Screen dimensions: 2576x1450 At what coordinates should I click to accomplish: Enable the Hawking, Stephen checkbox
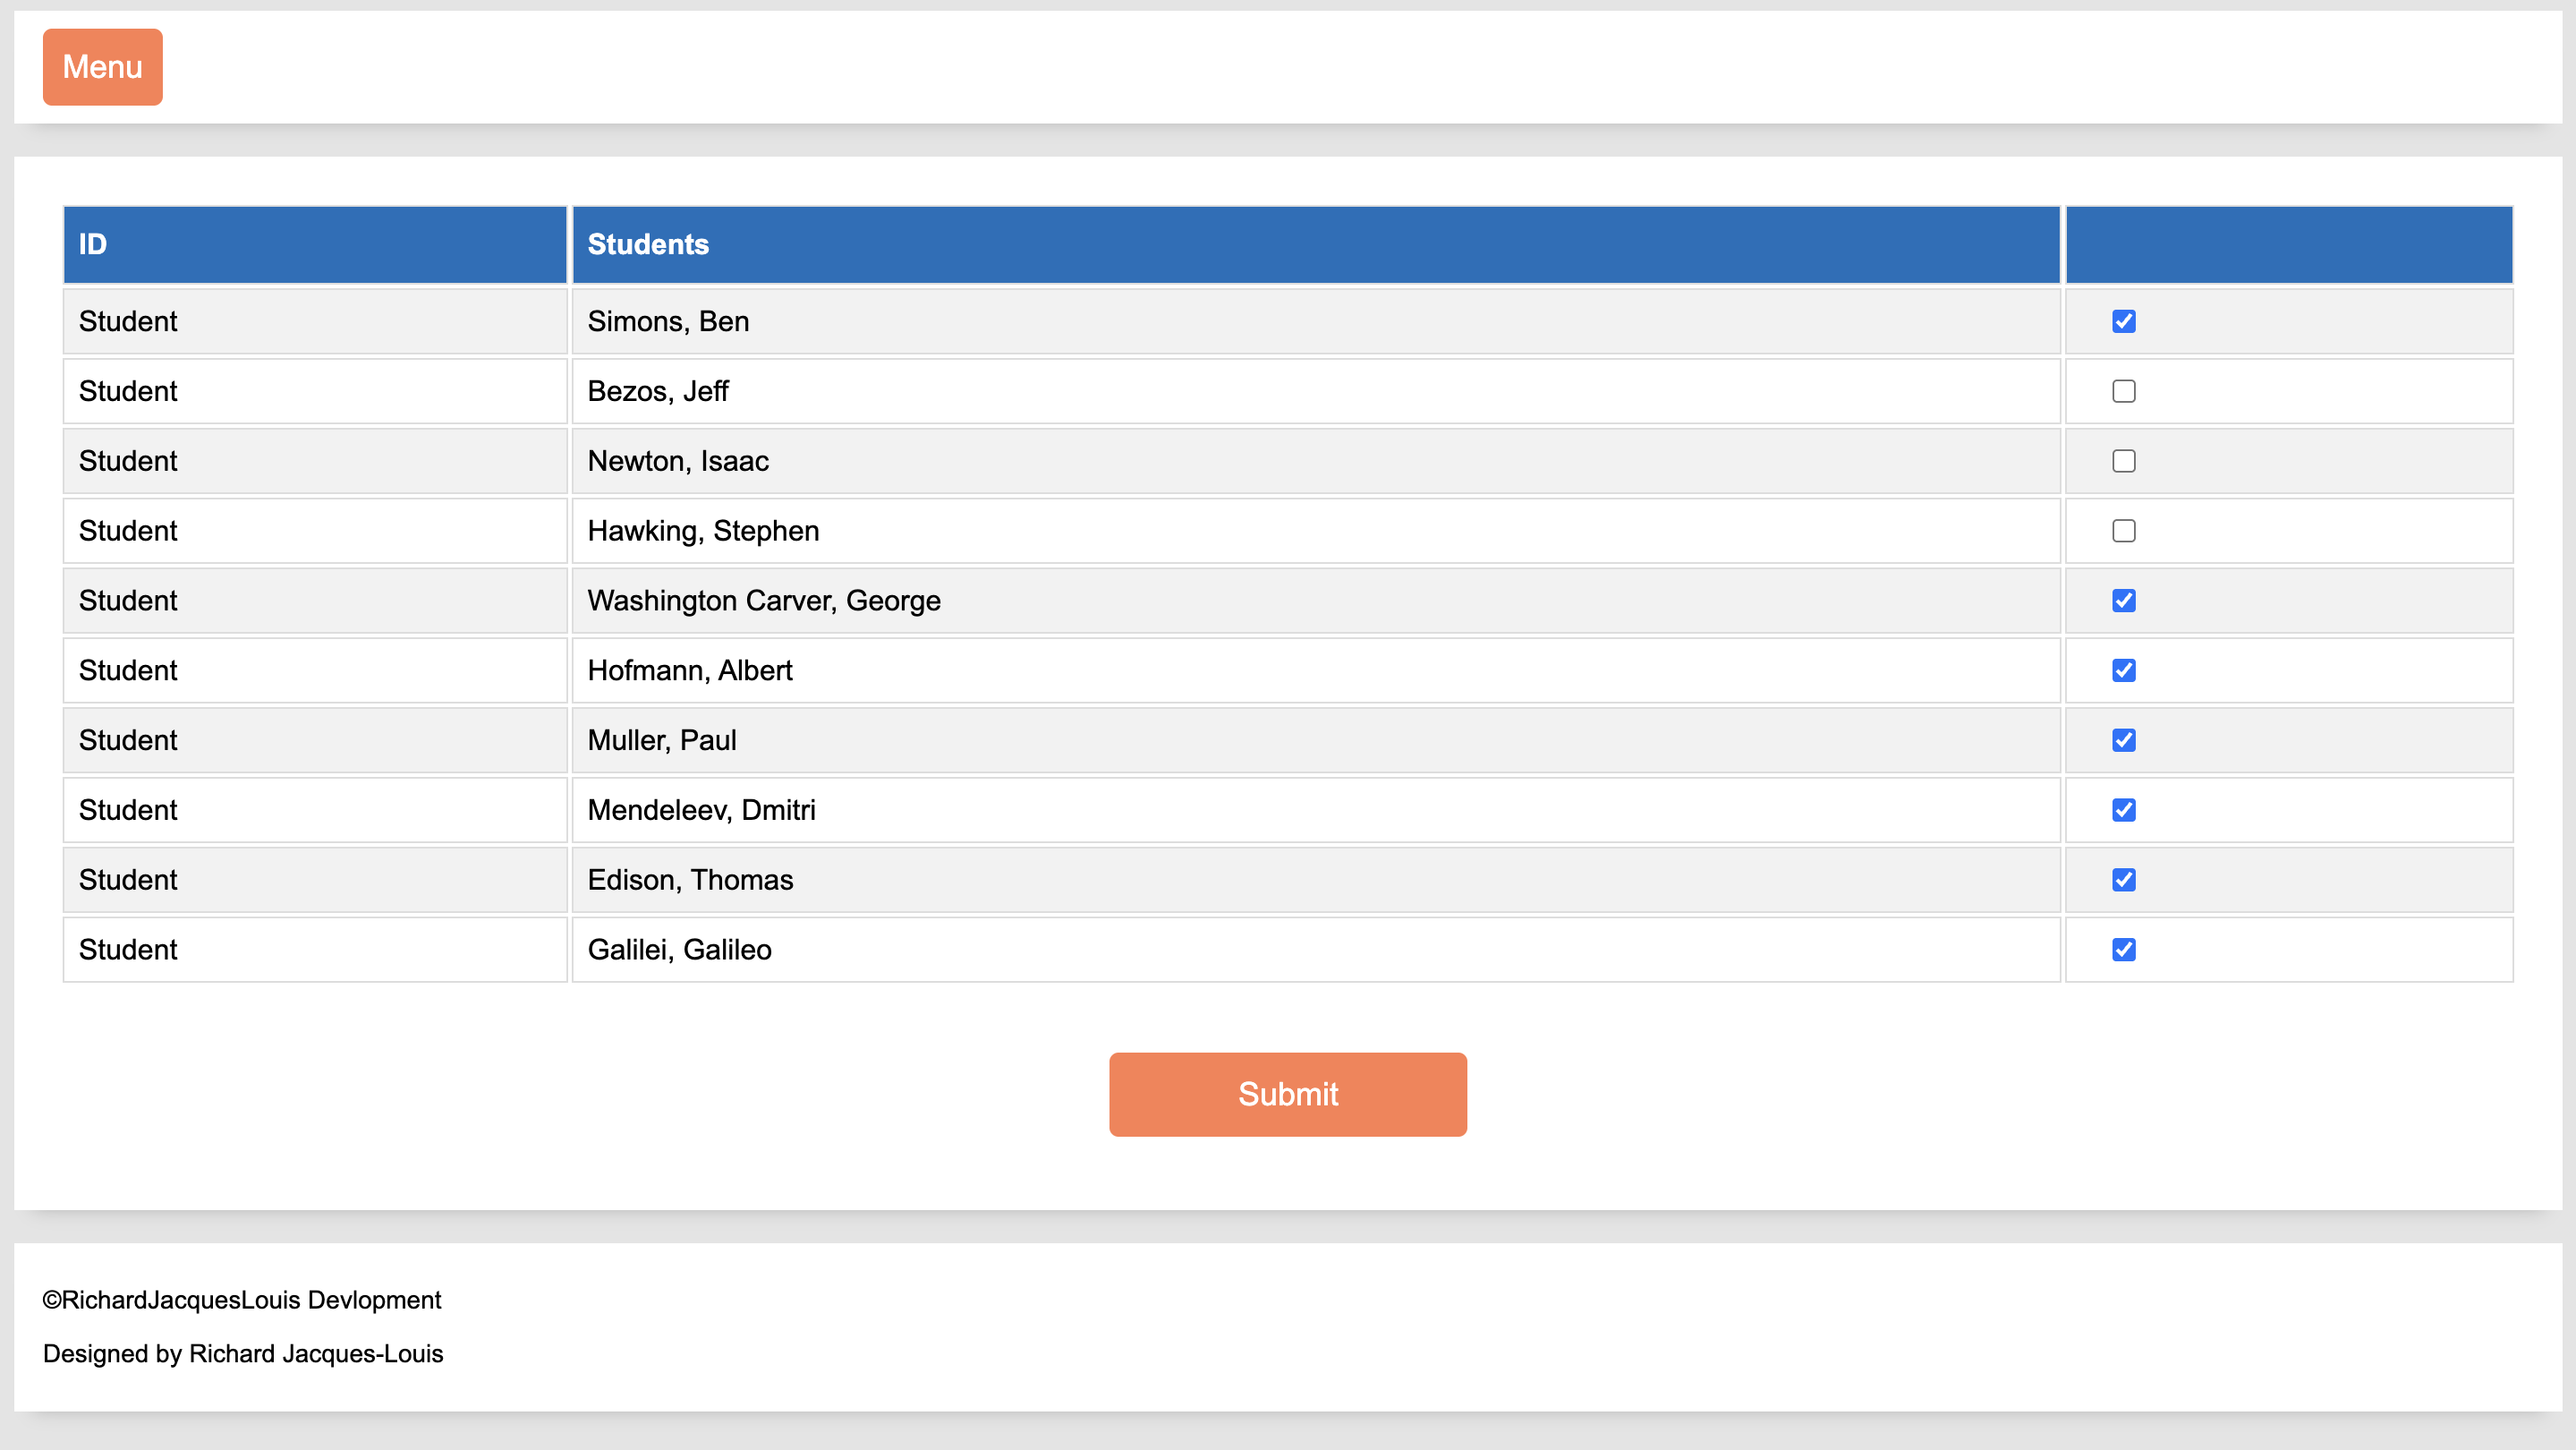click(2123, 531)
